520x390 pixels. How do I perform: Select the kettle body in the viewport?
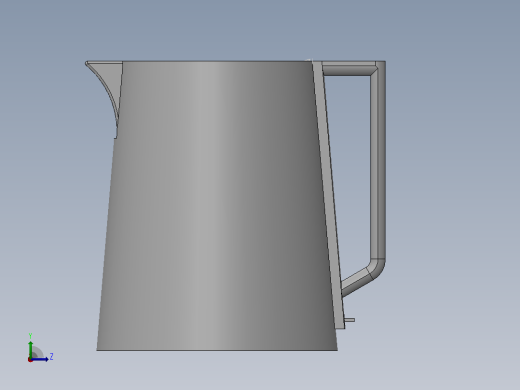[217, 206]
